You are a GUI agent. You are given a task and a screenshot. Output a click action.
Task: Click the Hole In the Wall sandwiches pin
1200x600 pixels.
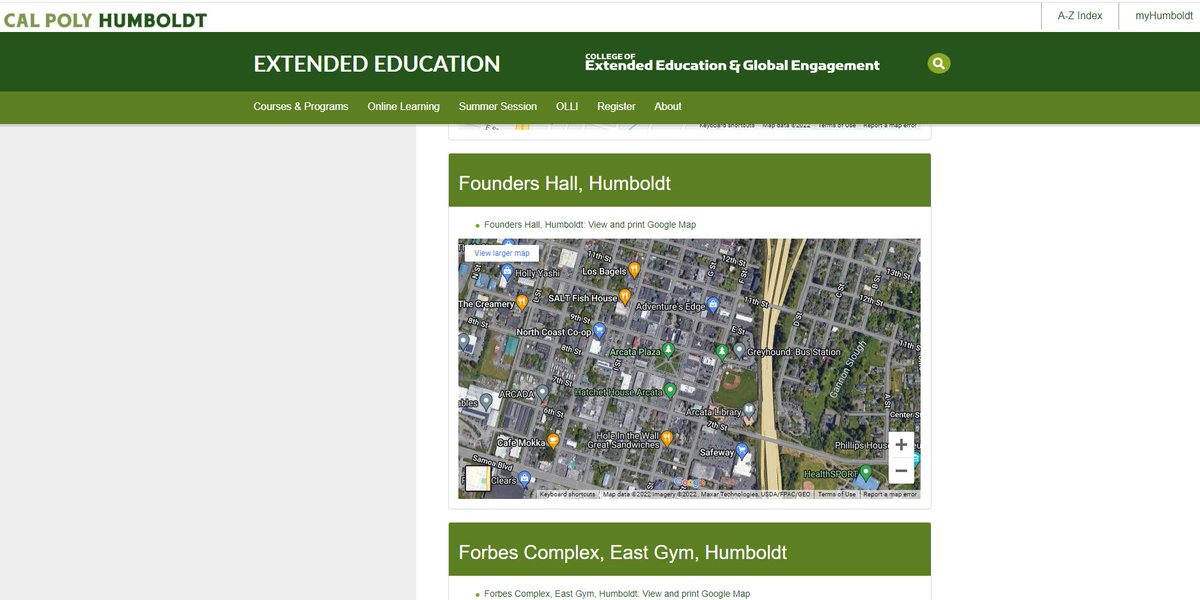(667, 438)
